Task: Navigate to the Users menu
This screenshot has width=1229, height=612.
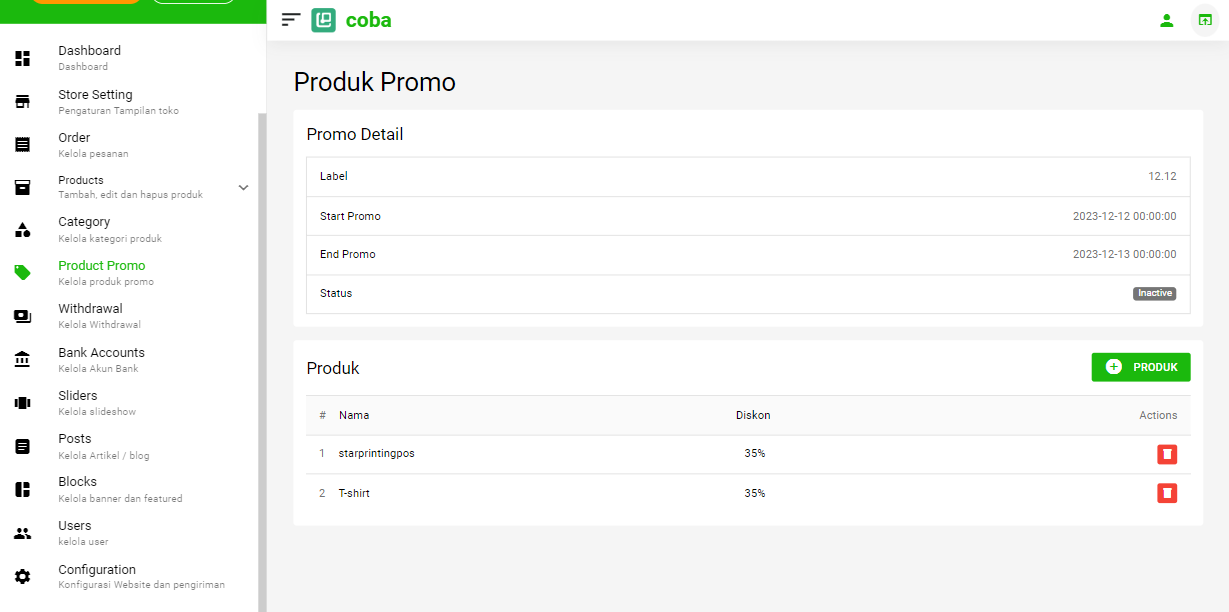Action: tap(75, 532)
